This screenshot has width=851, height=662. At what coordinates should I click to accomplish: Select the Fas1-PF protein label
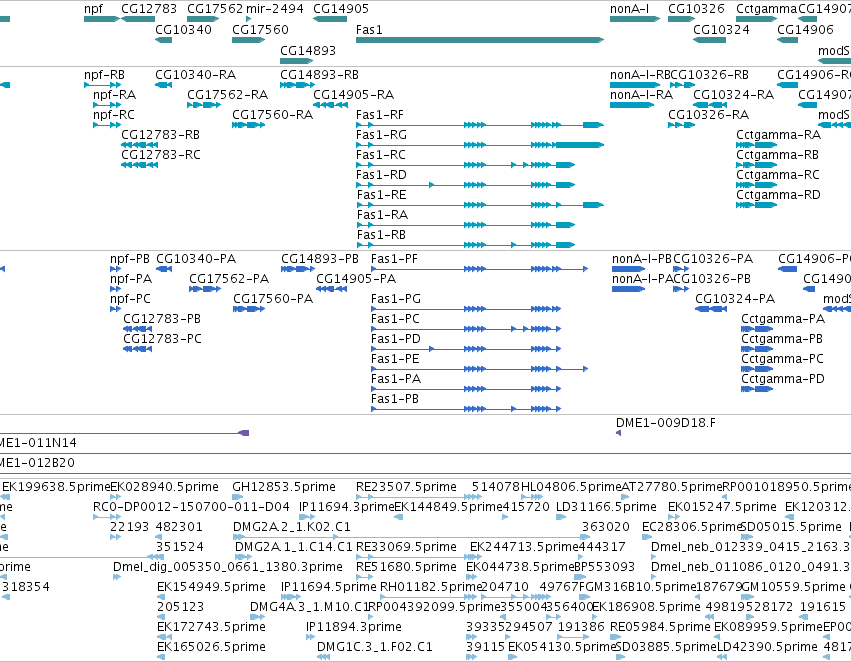point(394,258)
